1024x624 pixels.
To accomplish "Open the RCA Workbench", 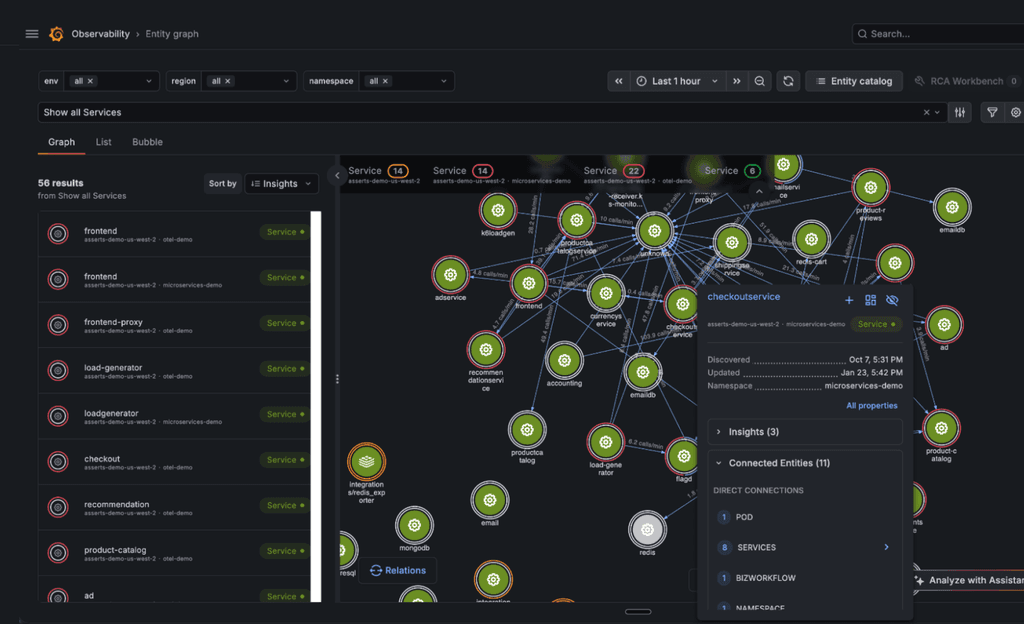I will click(966, 81).
